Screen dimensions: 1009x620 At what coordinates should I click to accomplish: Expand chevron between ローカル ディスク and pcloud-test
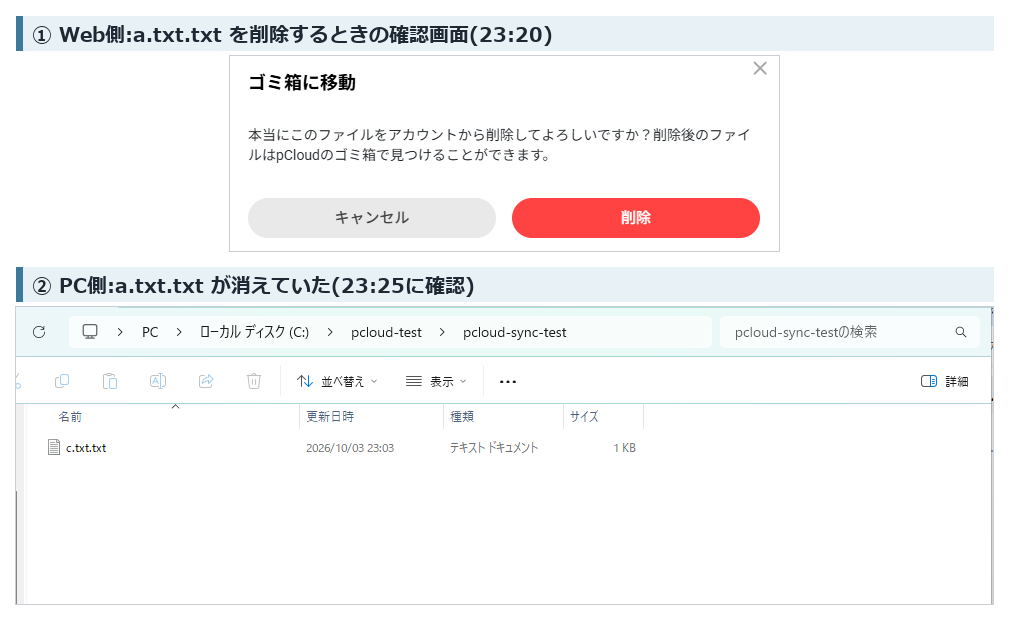point(330,332)
